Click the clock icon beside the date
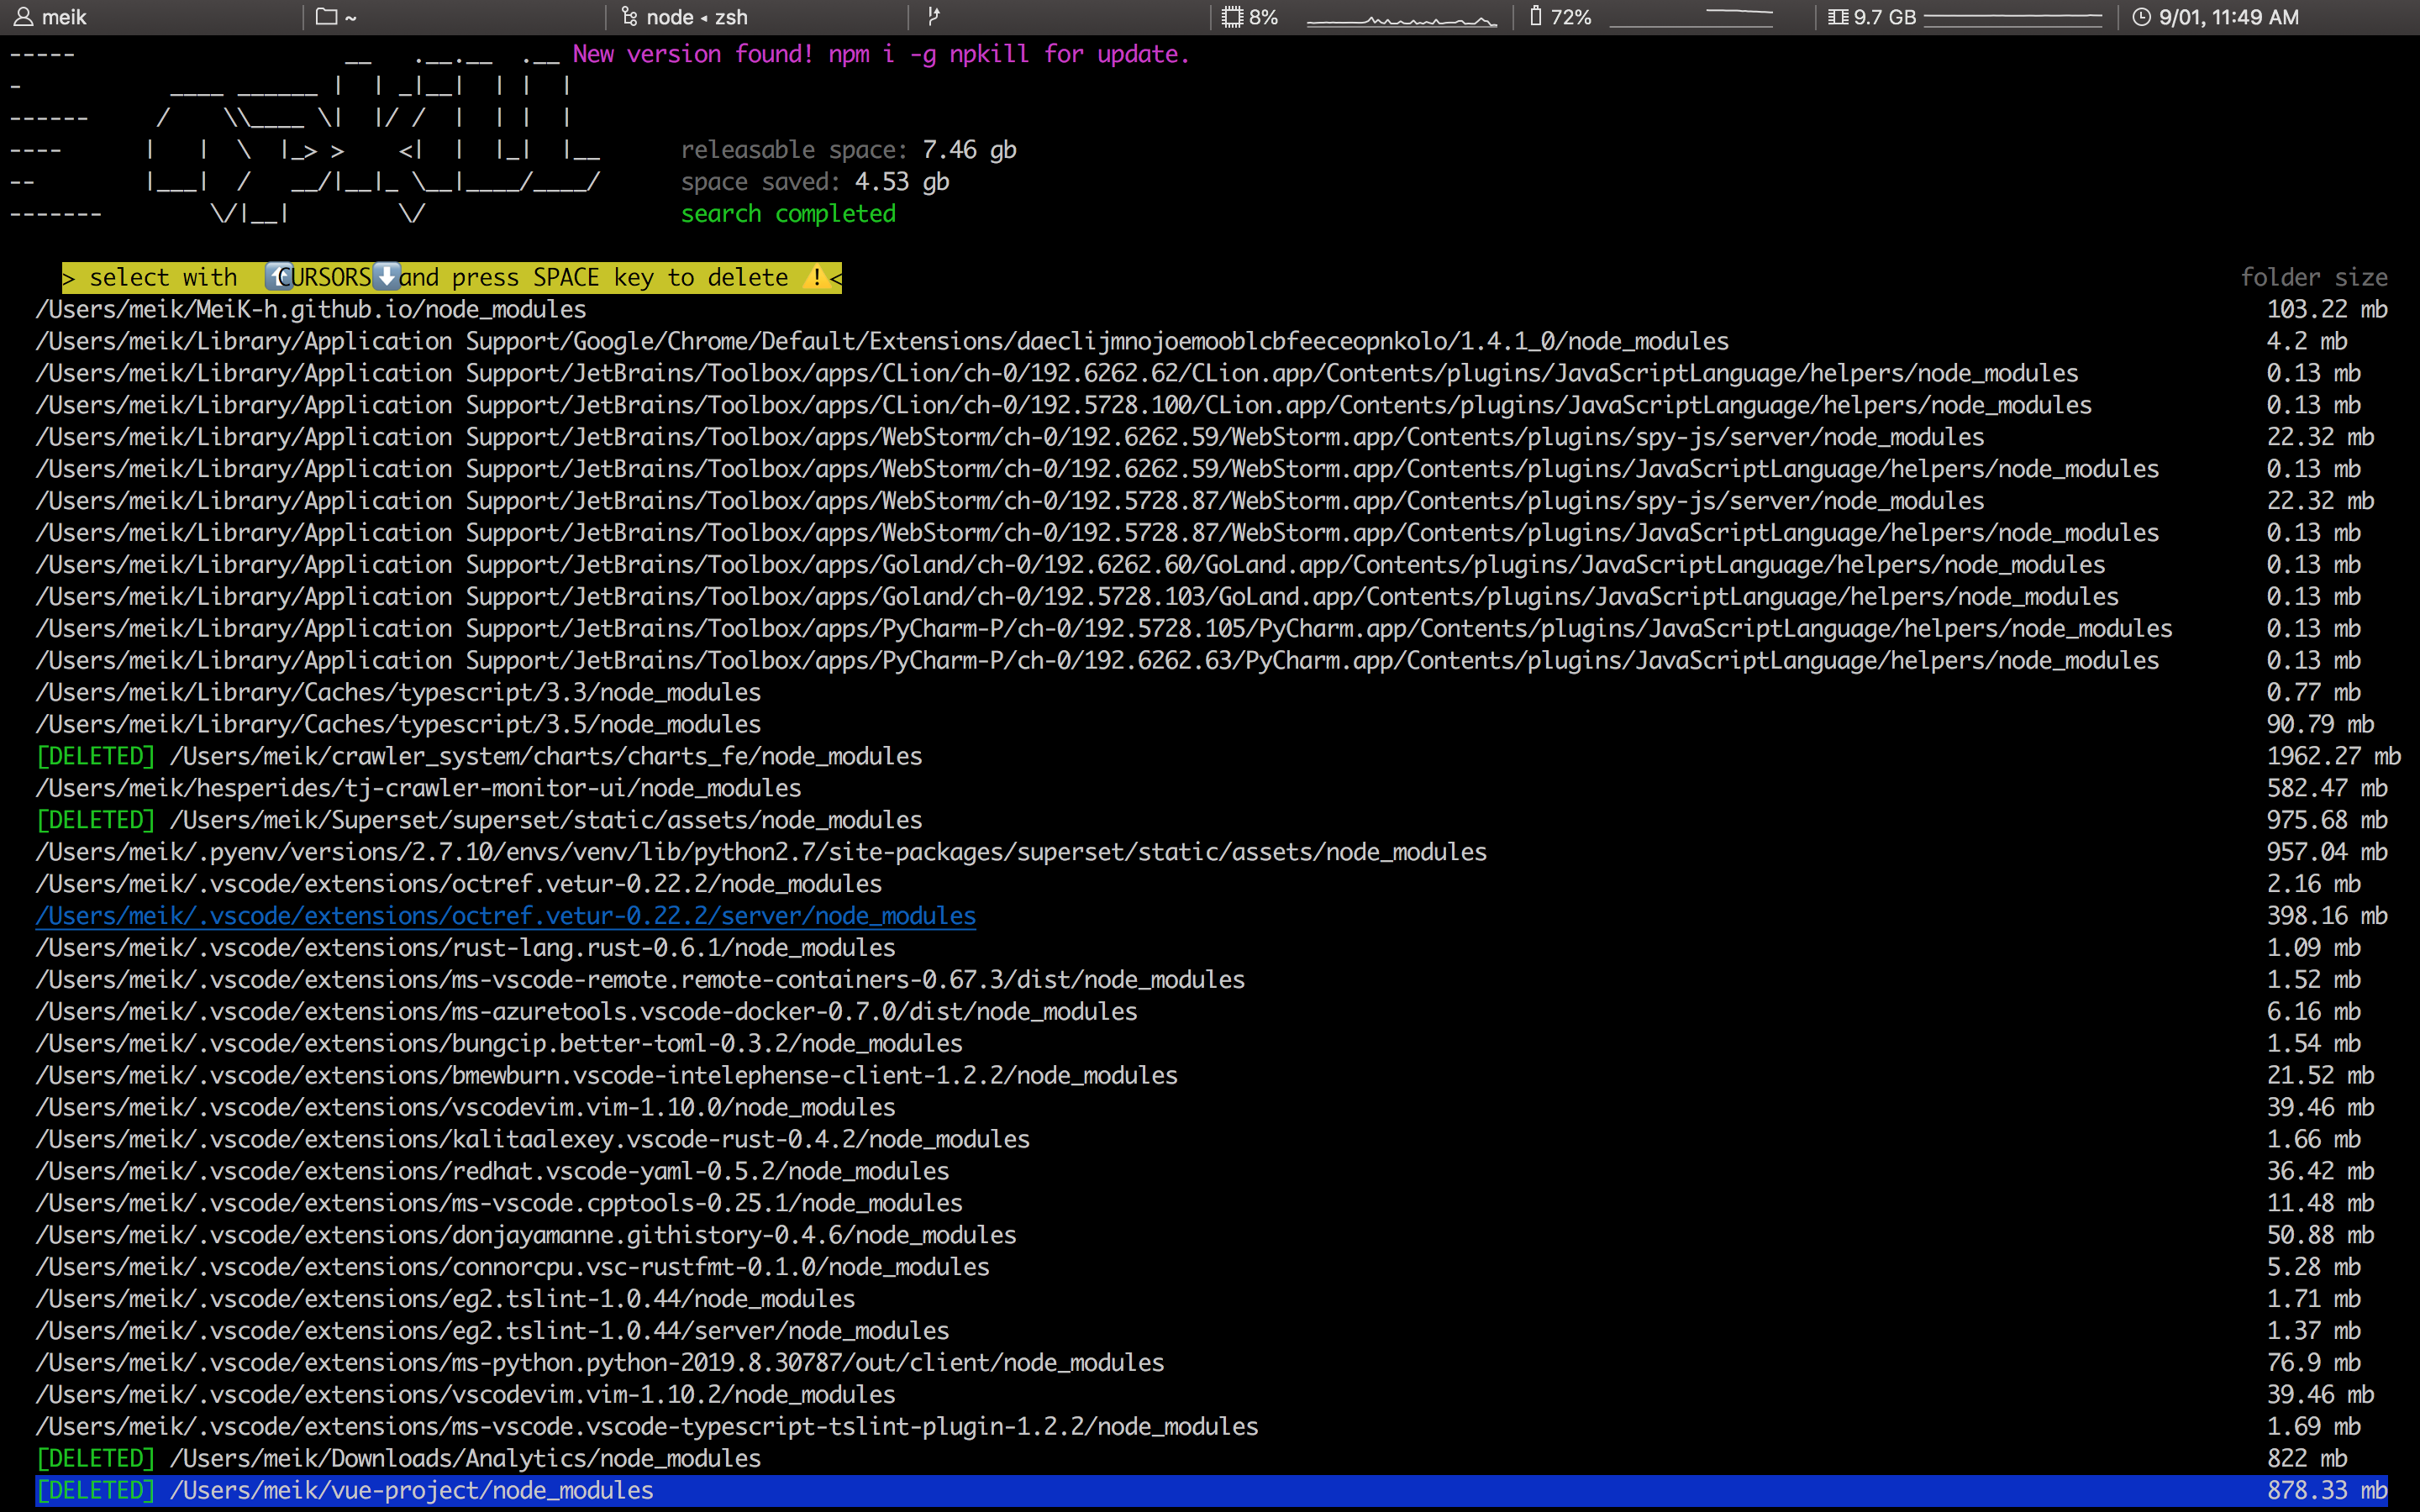This screenshot has height=1512, width=2420. [2141, 17]
